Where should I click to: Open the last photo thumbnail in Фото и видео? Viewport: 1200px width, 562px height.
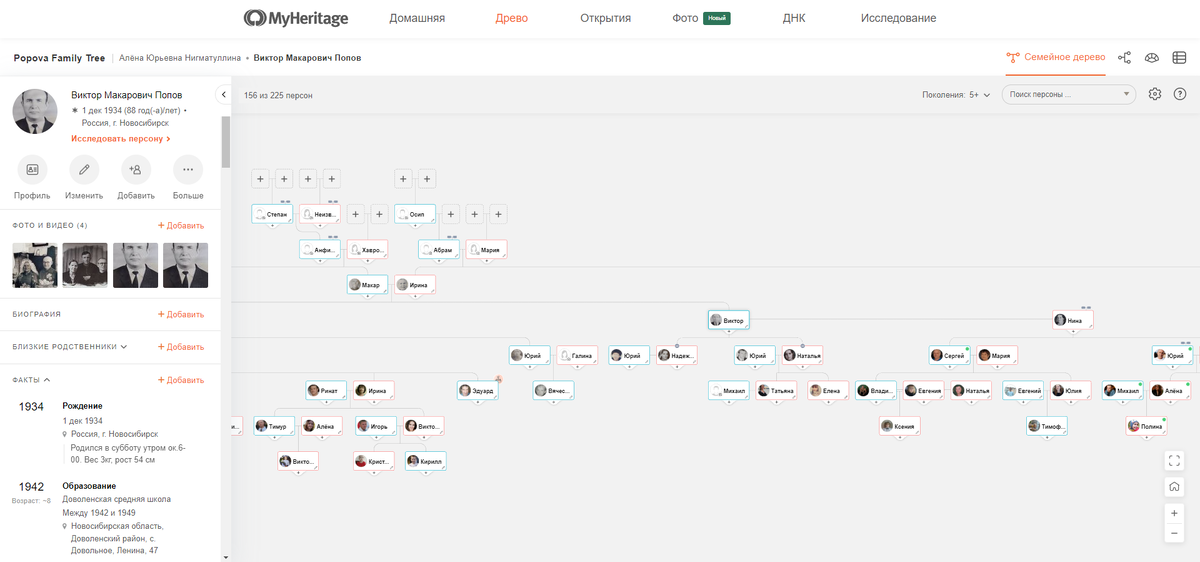[185, 265]
